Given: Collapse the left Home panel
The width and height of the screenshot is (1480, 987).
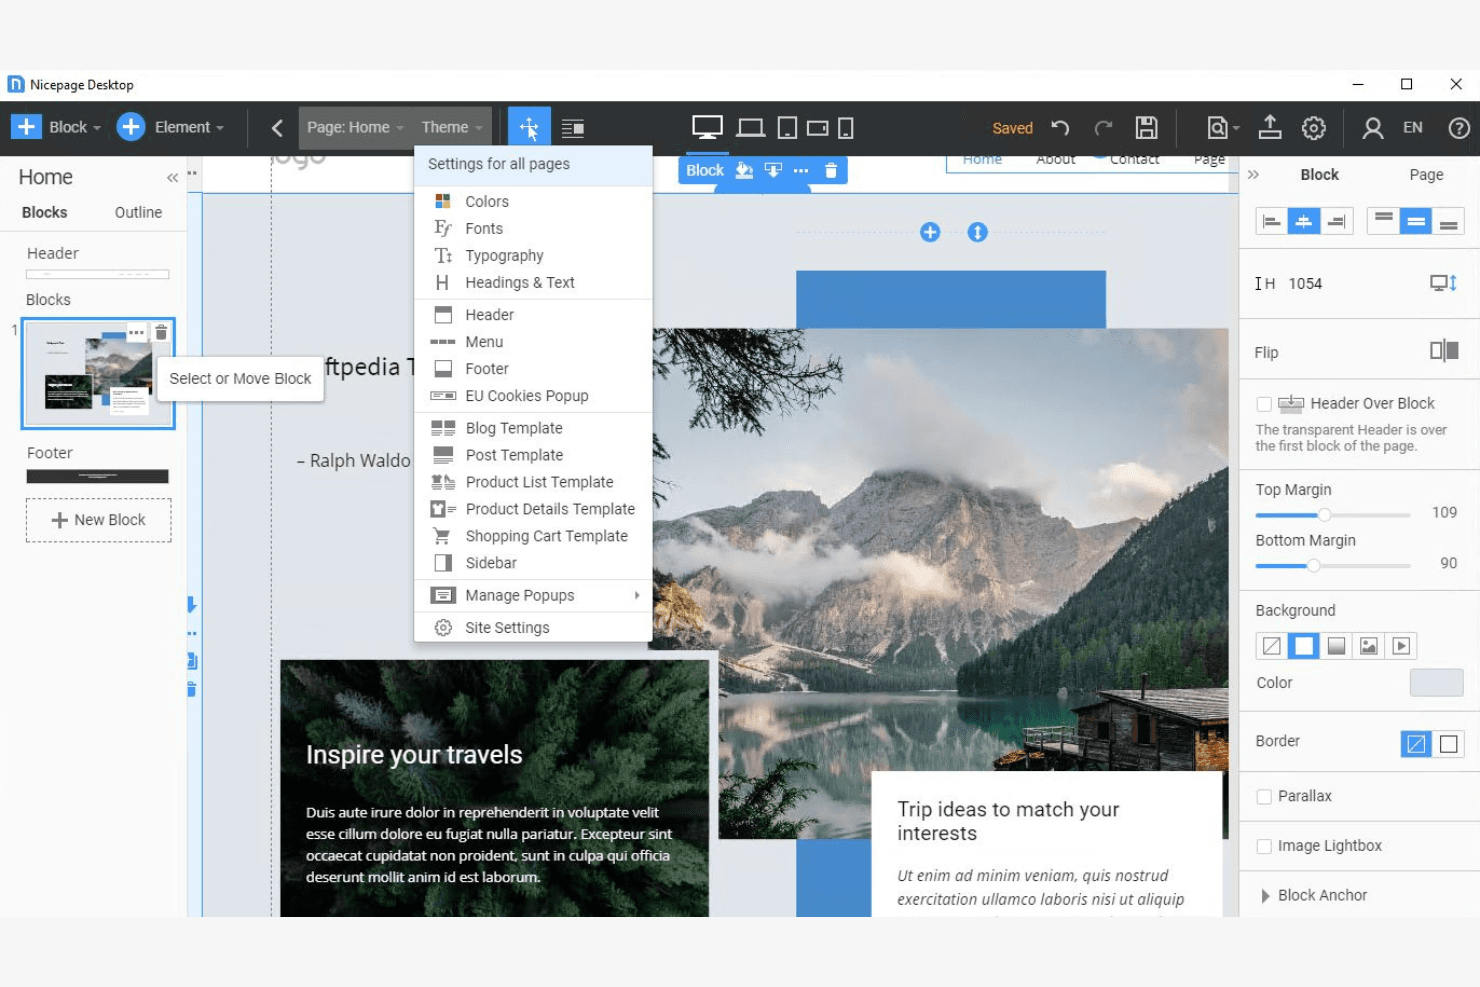Looking at the screenshot, I should click(172, 177).
